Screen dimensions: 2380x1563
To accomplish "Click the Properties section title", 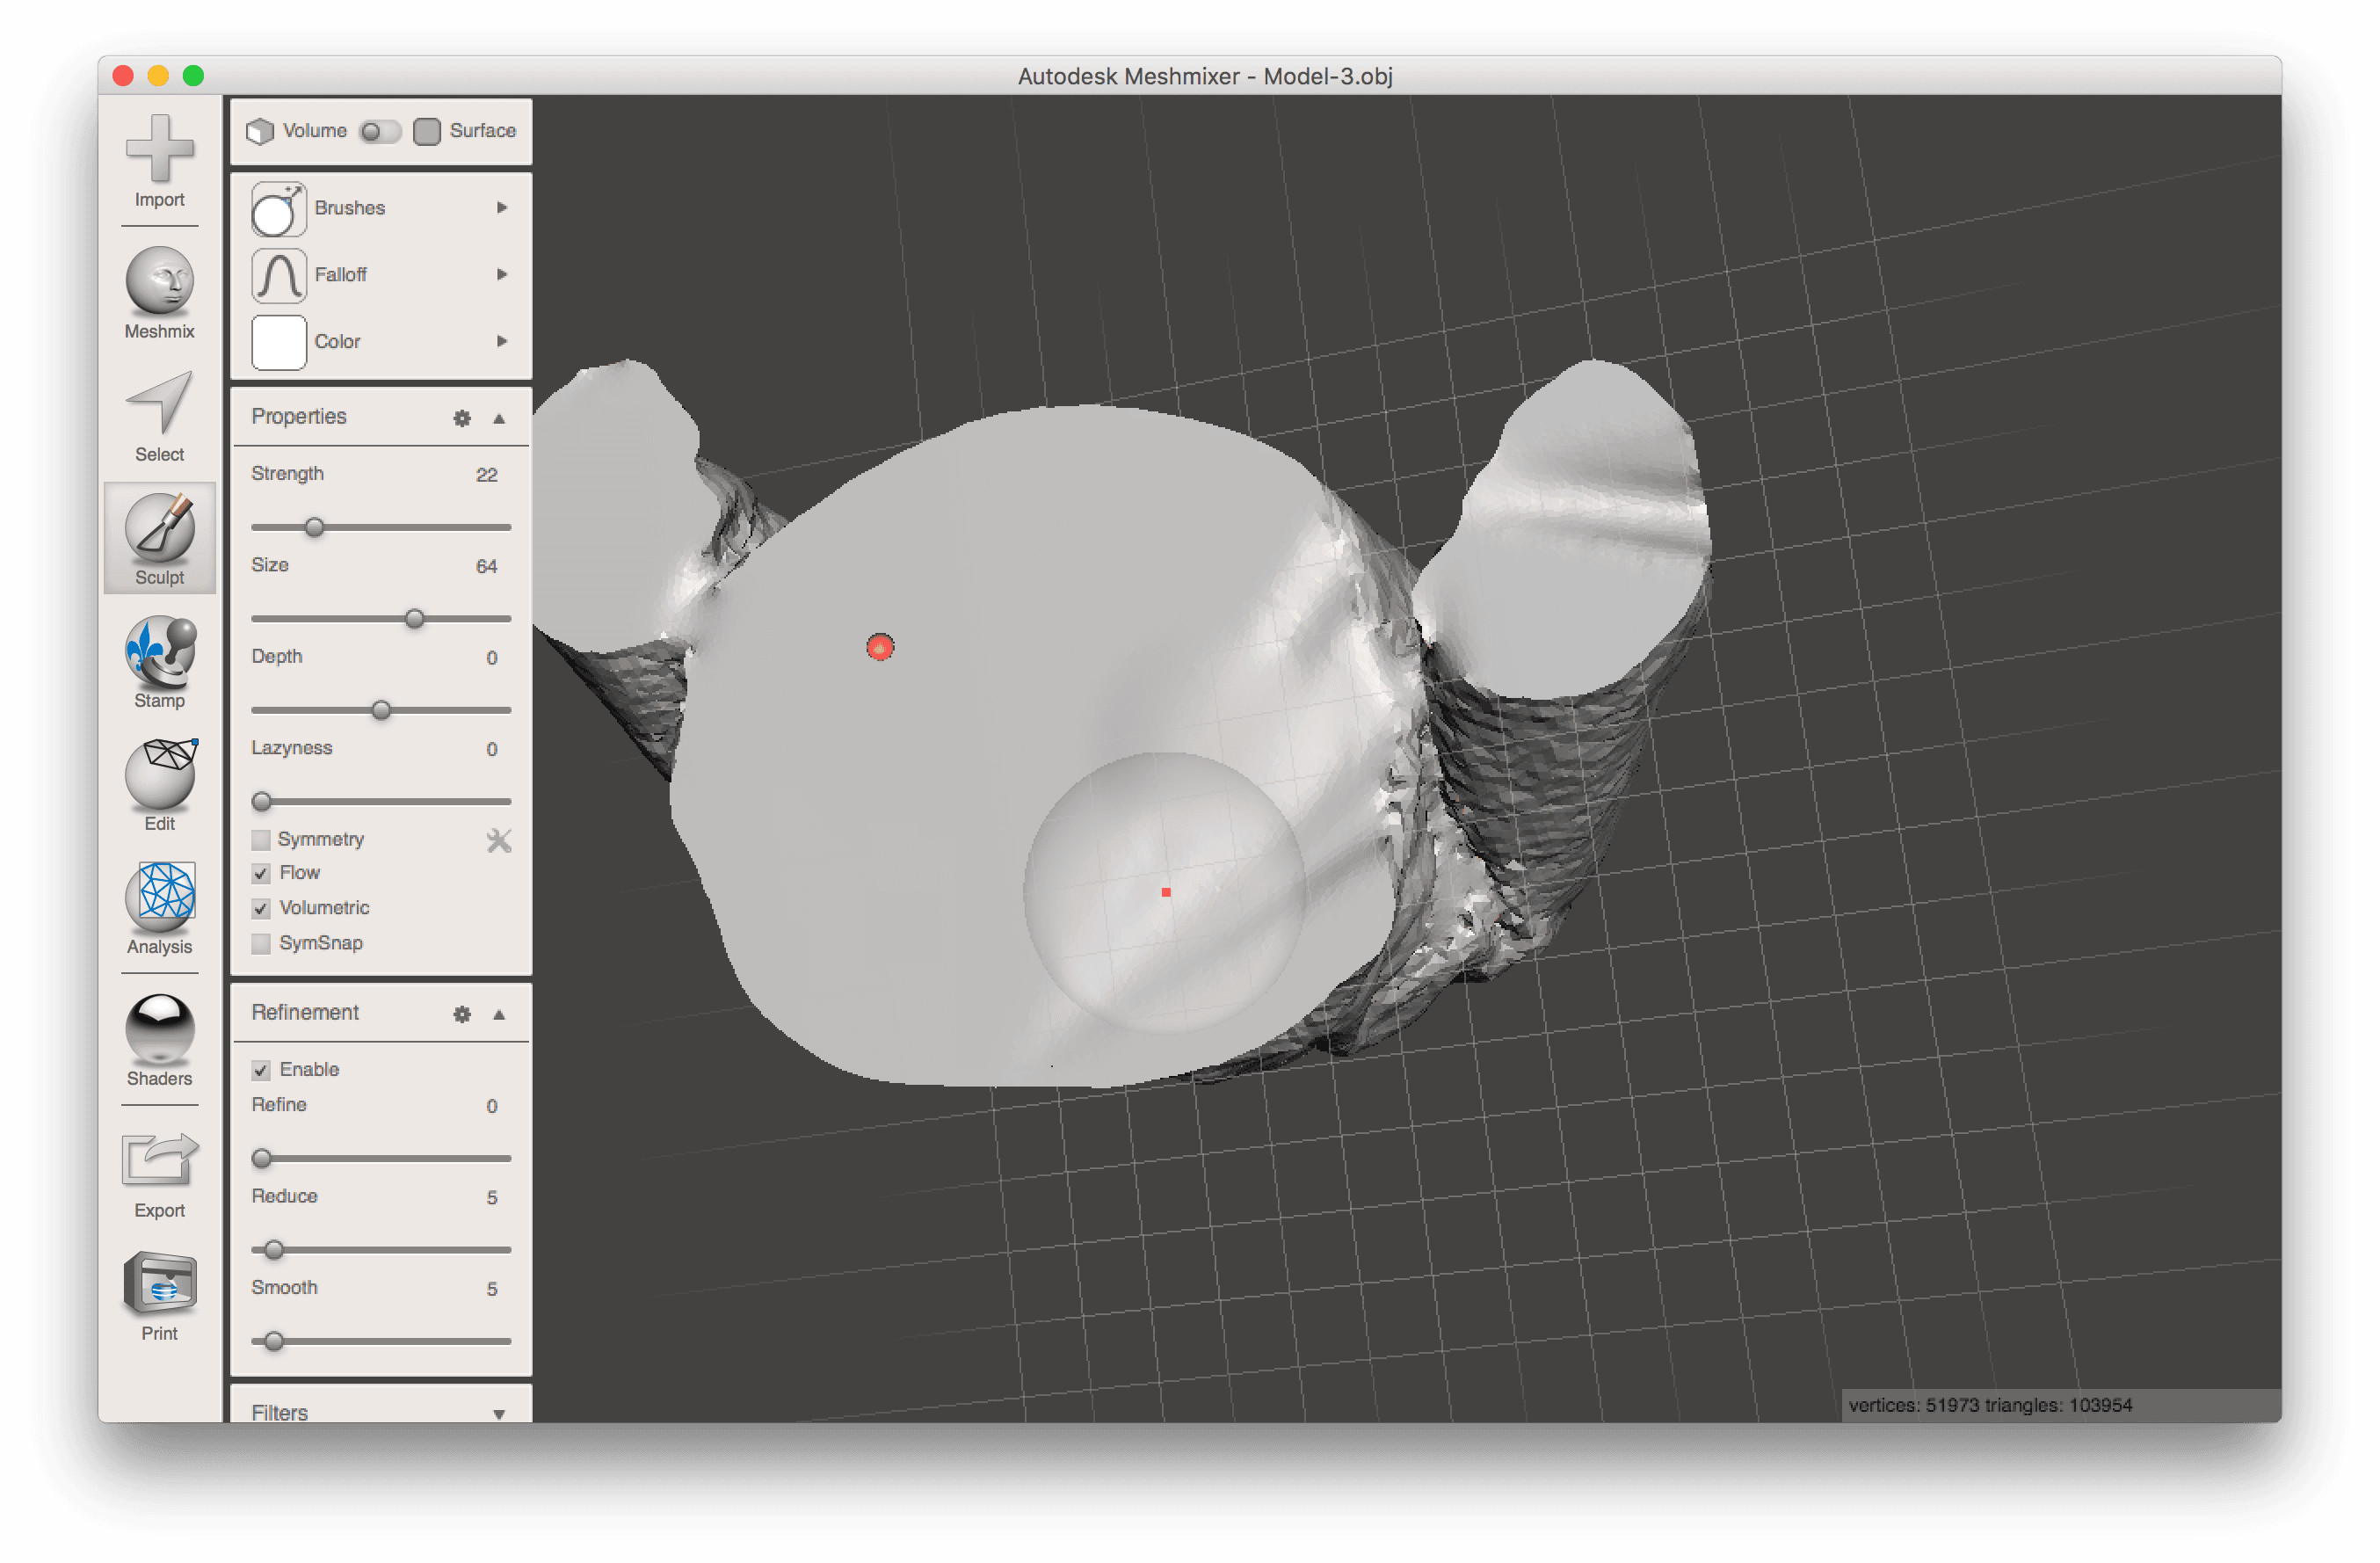I will pos(299,417).
